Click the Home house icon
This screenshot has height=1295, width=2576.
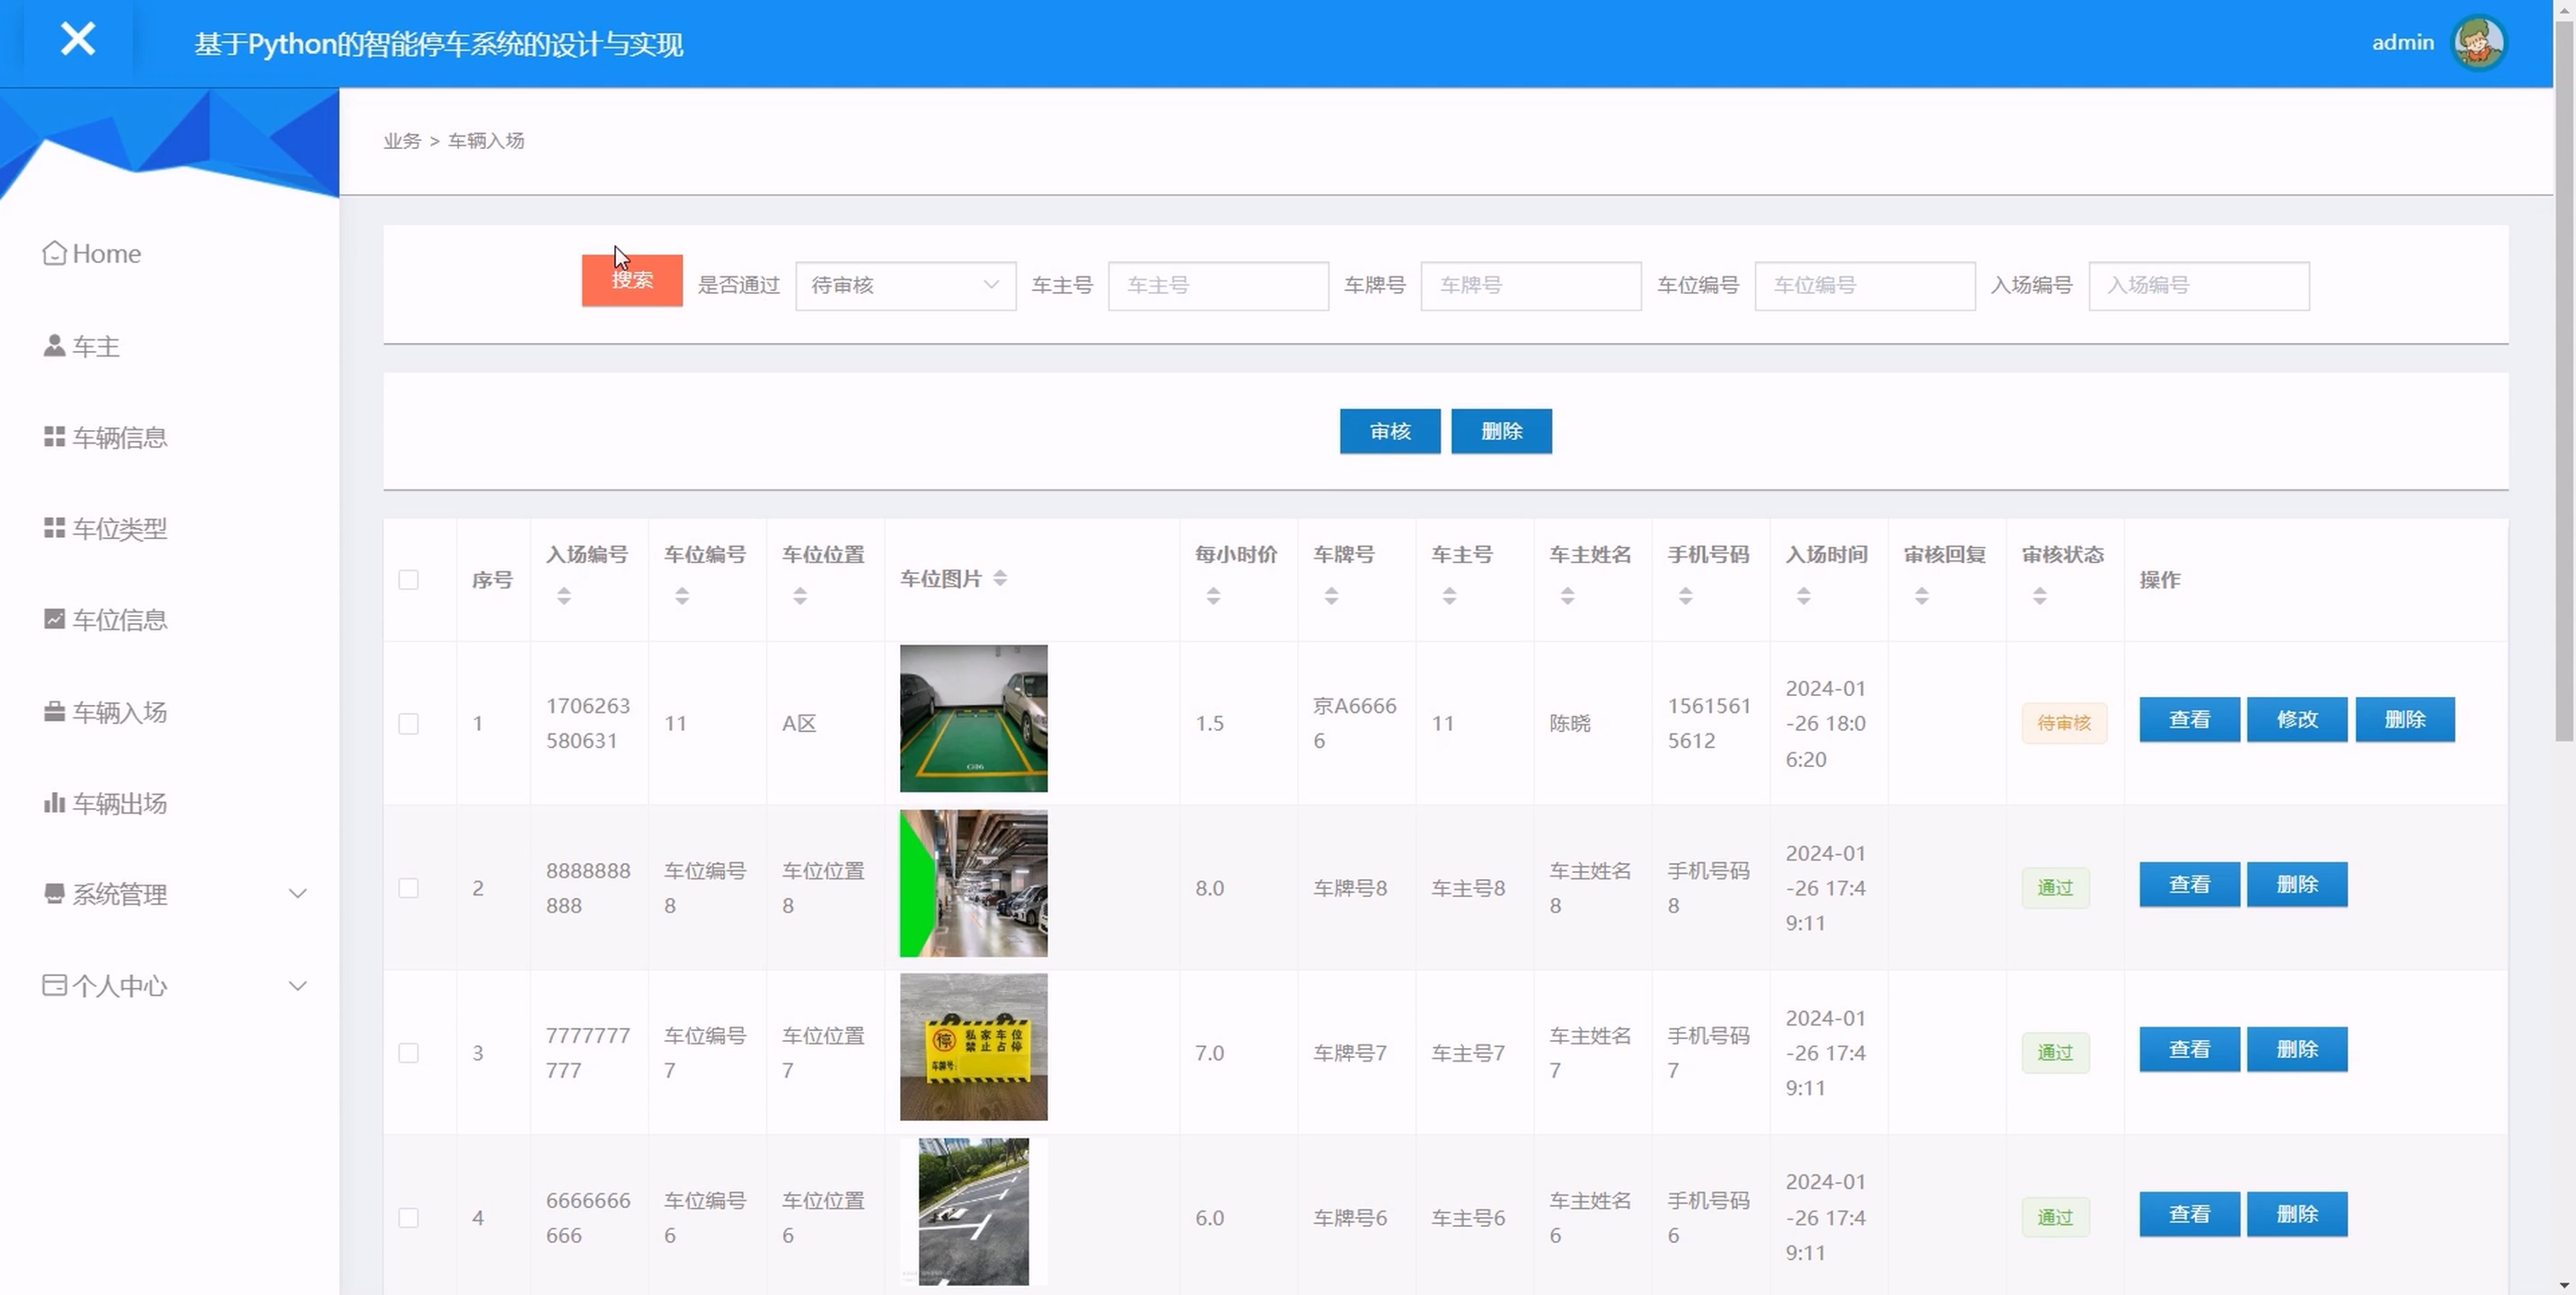tap(54, 253)
